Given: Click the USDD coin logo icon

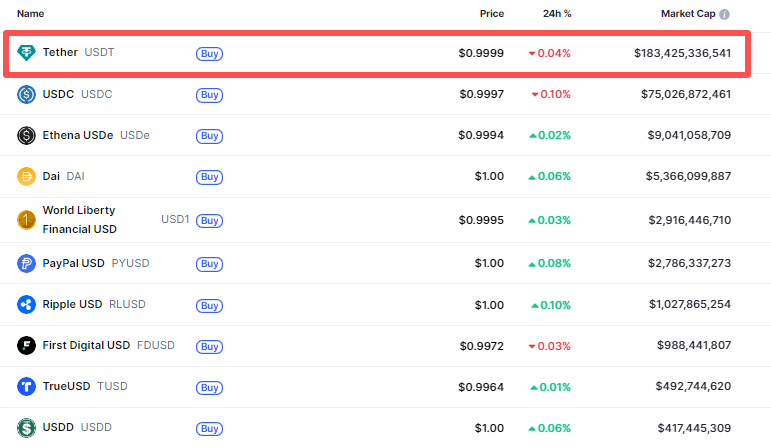Looking at the screenshot, I should pos(27,428).
